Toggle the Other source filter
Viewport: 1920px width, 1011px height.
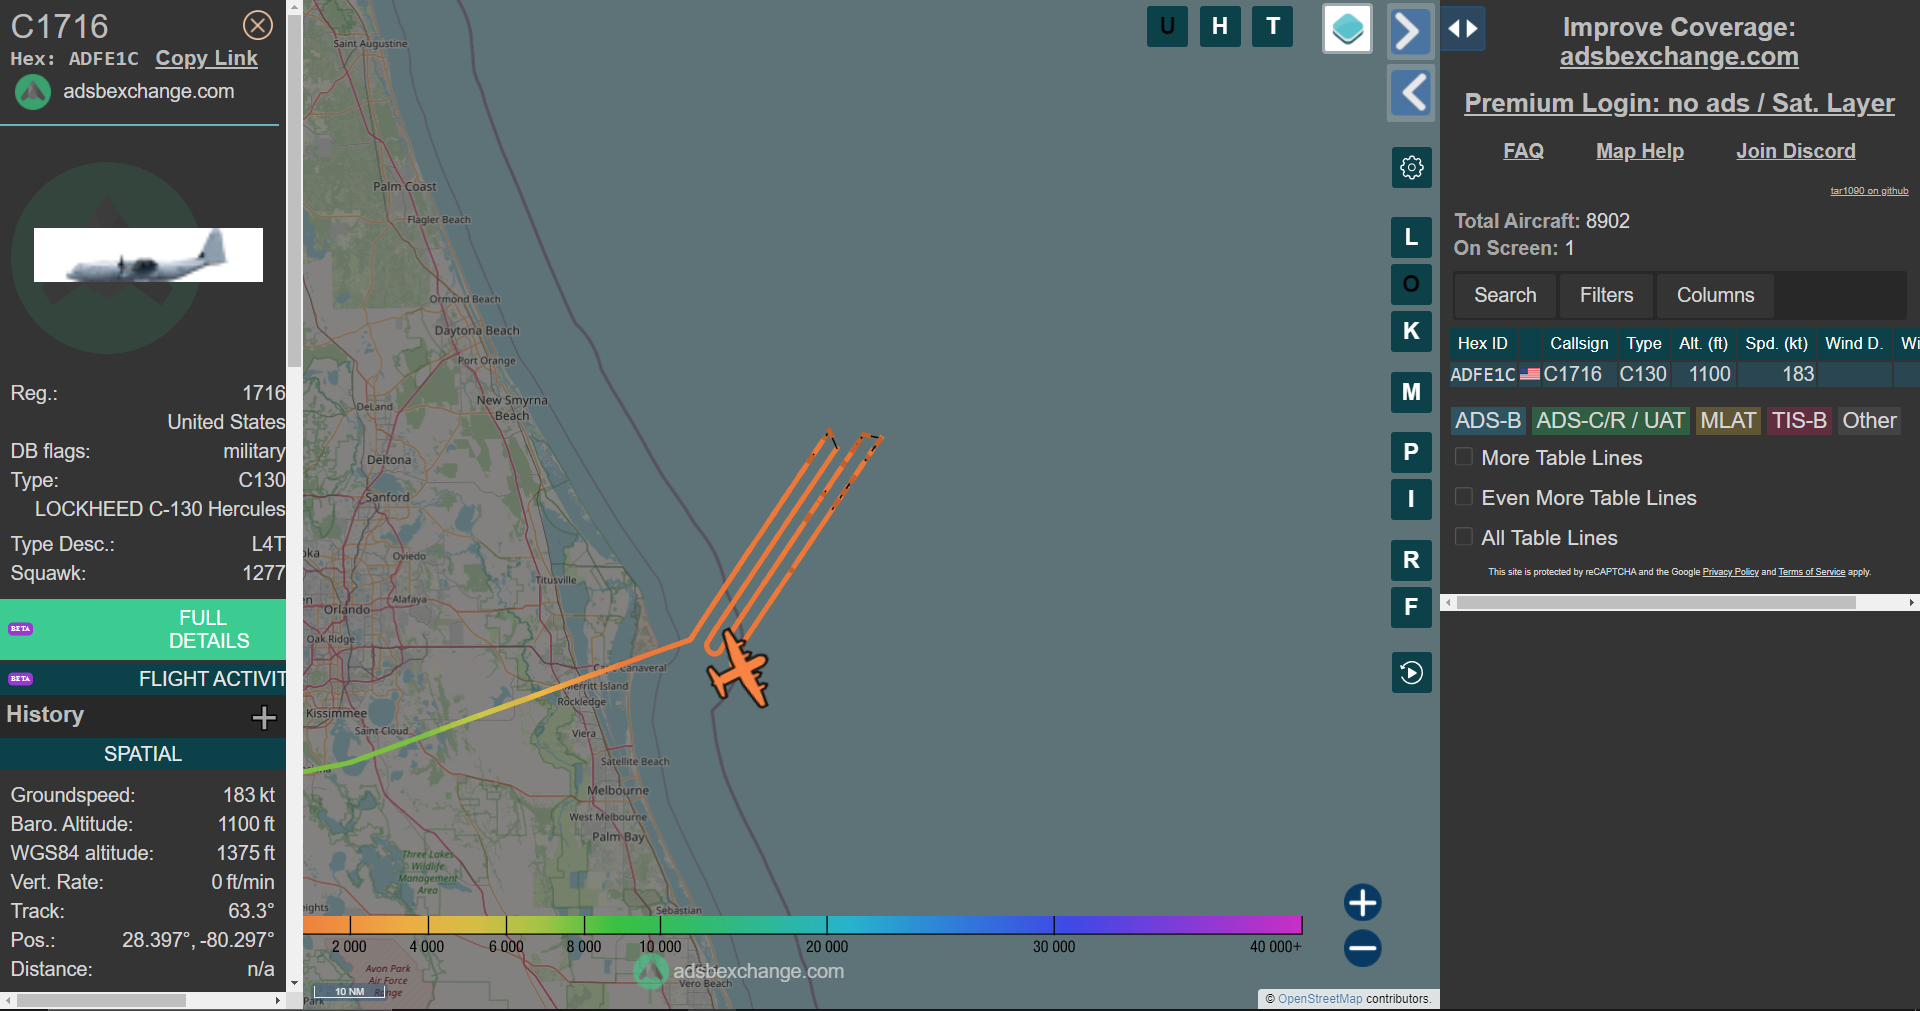point(1869,421)
